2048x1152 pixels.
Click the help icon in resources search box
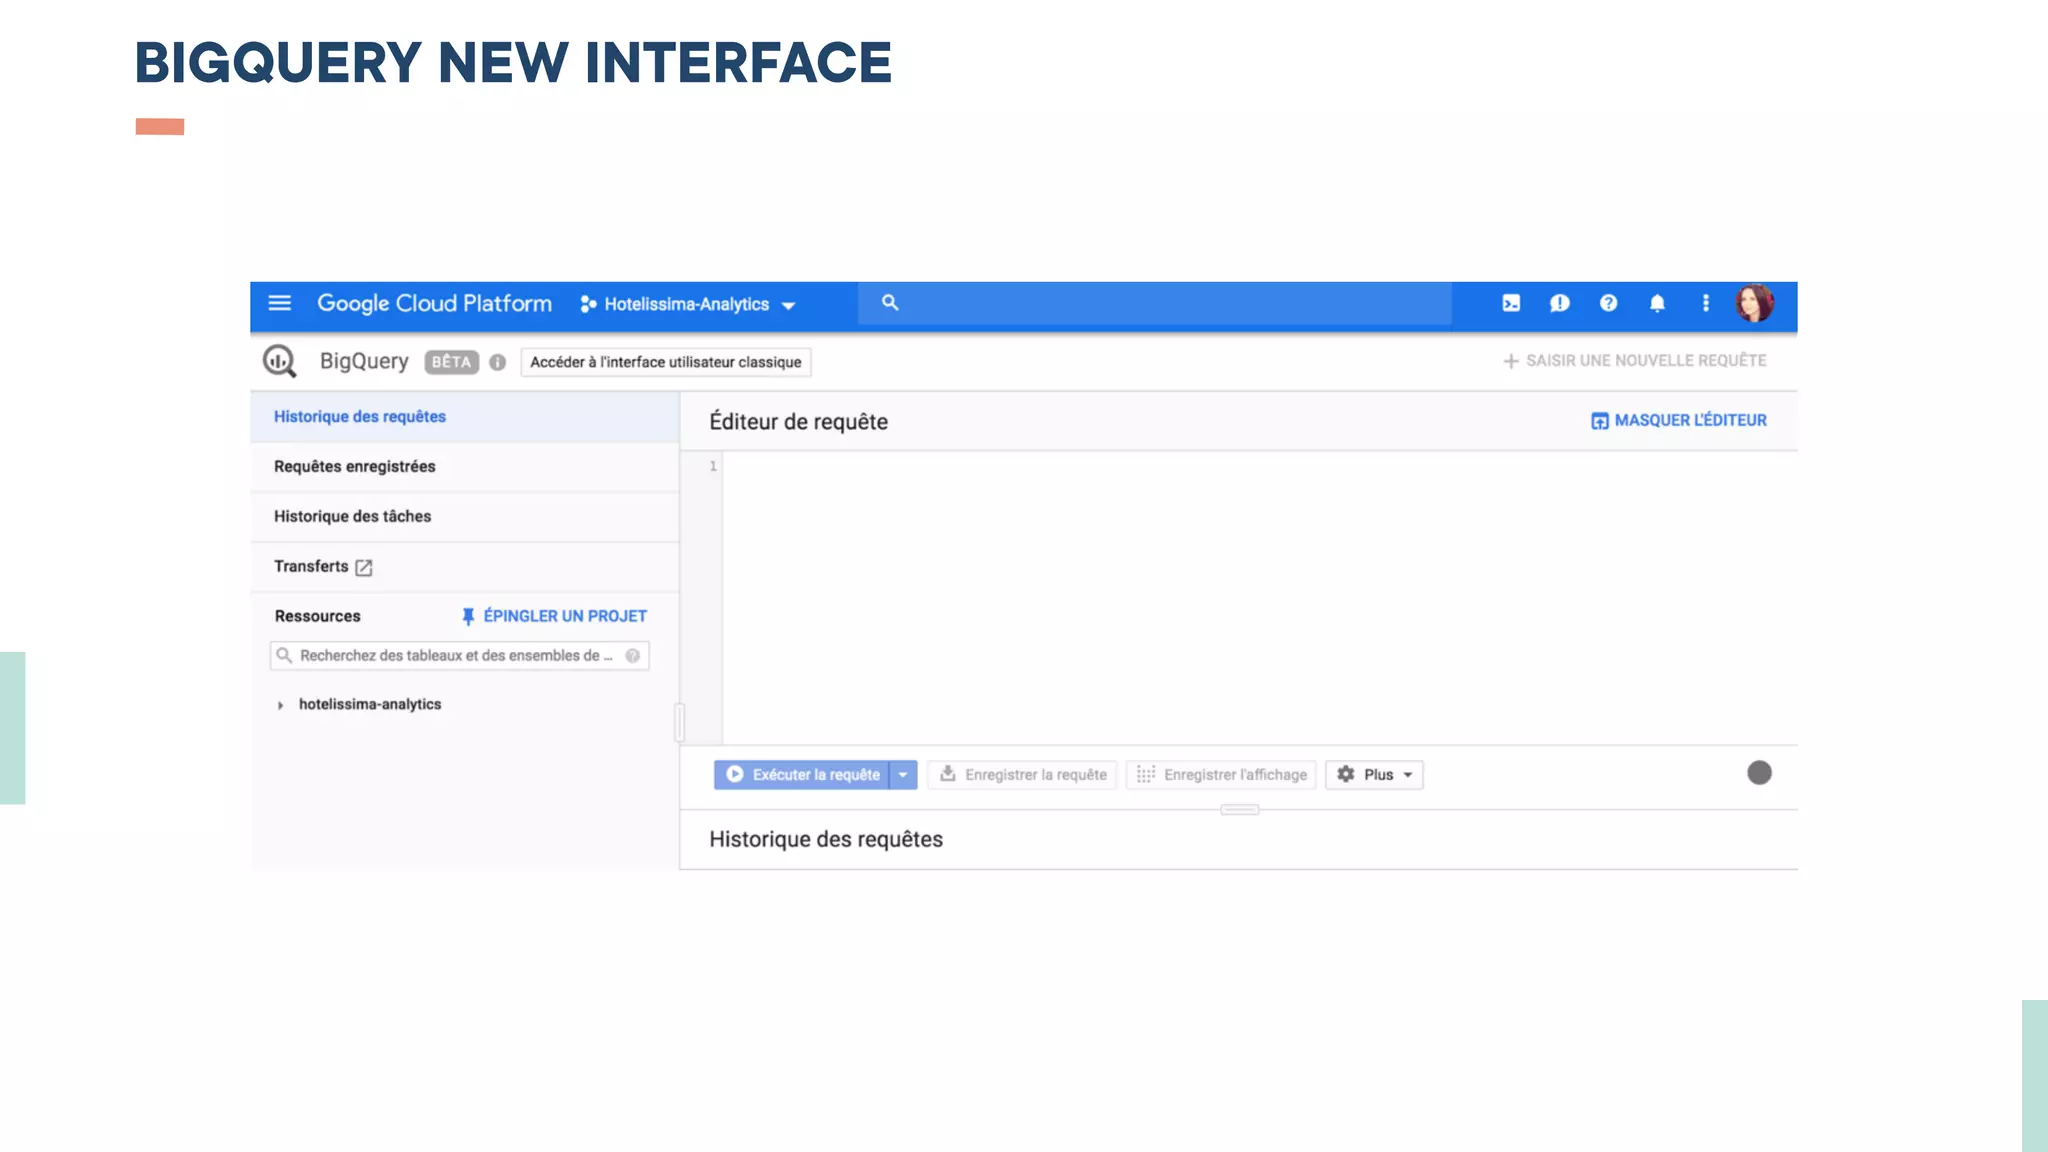tap(633, 656)
